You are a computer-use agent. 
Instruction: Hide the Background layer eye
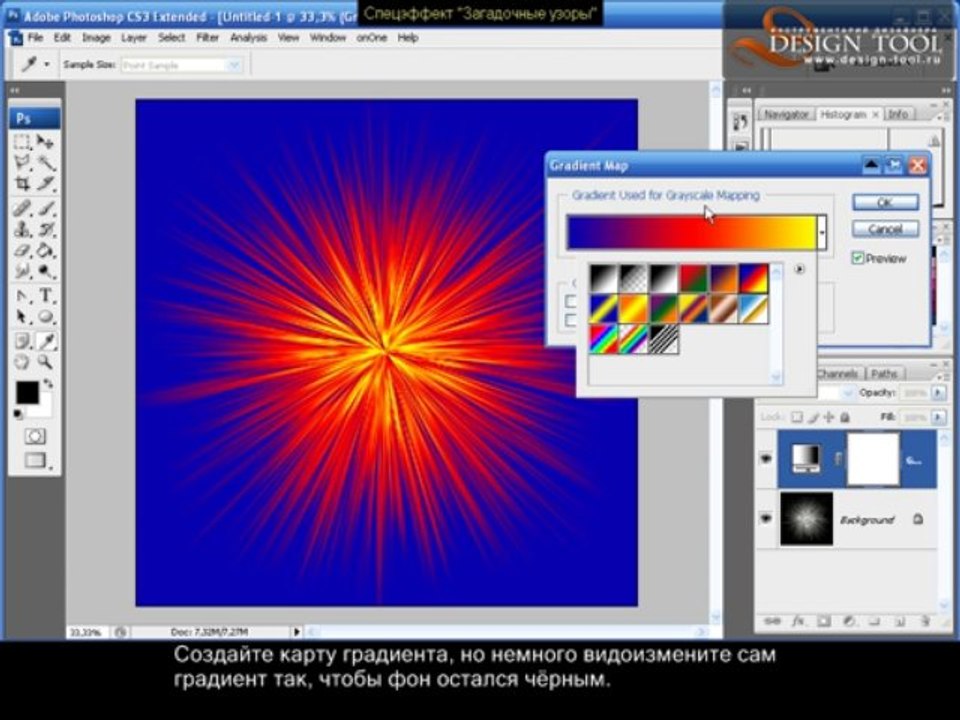click(766, 519)
